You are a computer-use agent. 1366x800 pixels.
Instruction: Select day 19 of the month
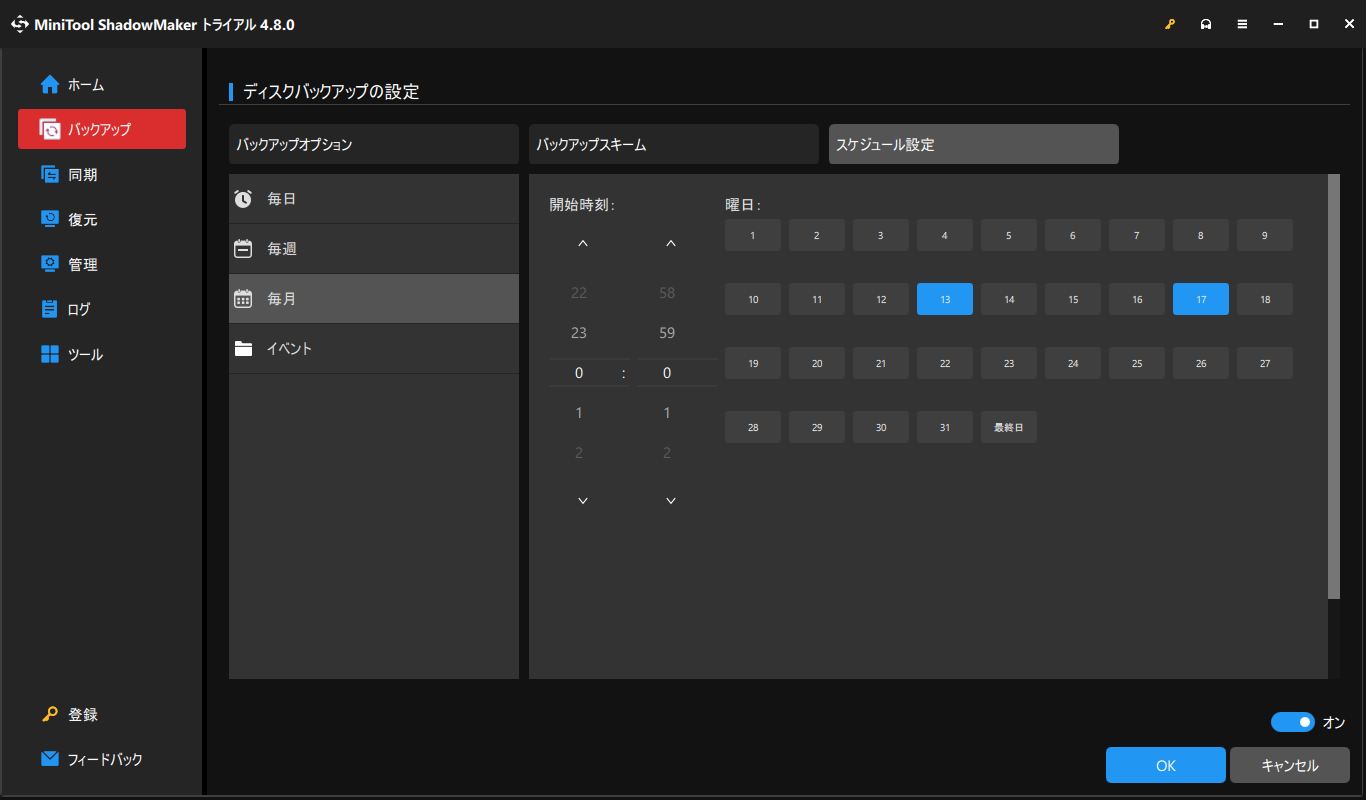coord(753,363)
